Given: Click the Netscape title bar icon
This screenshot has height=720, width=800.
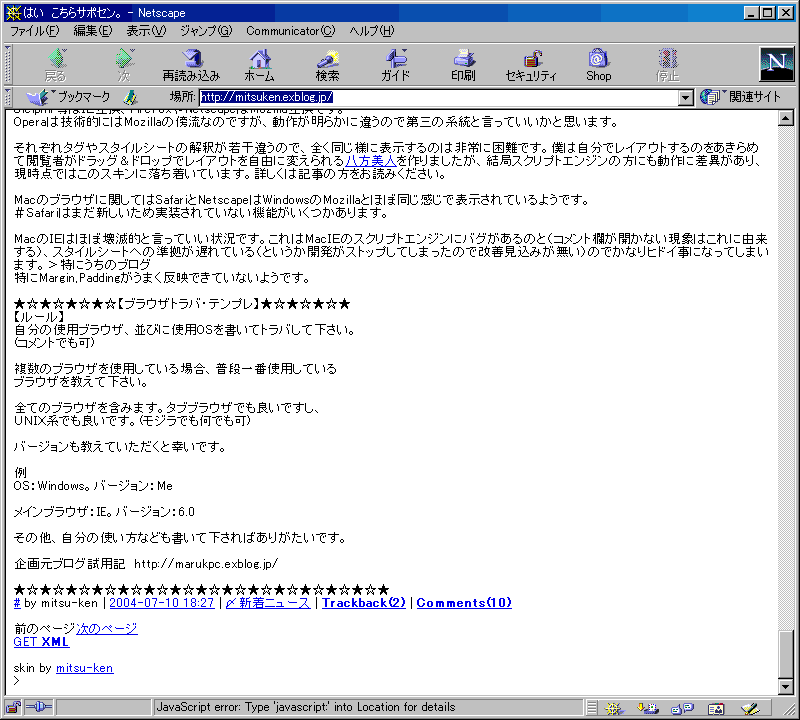Looking at the screenshot, I should click(13, 13).
